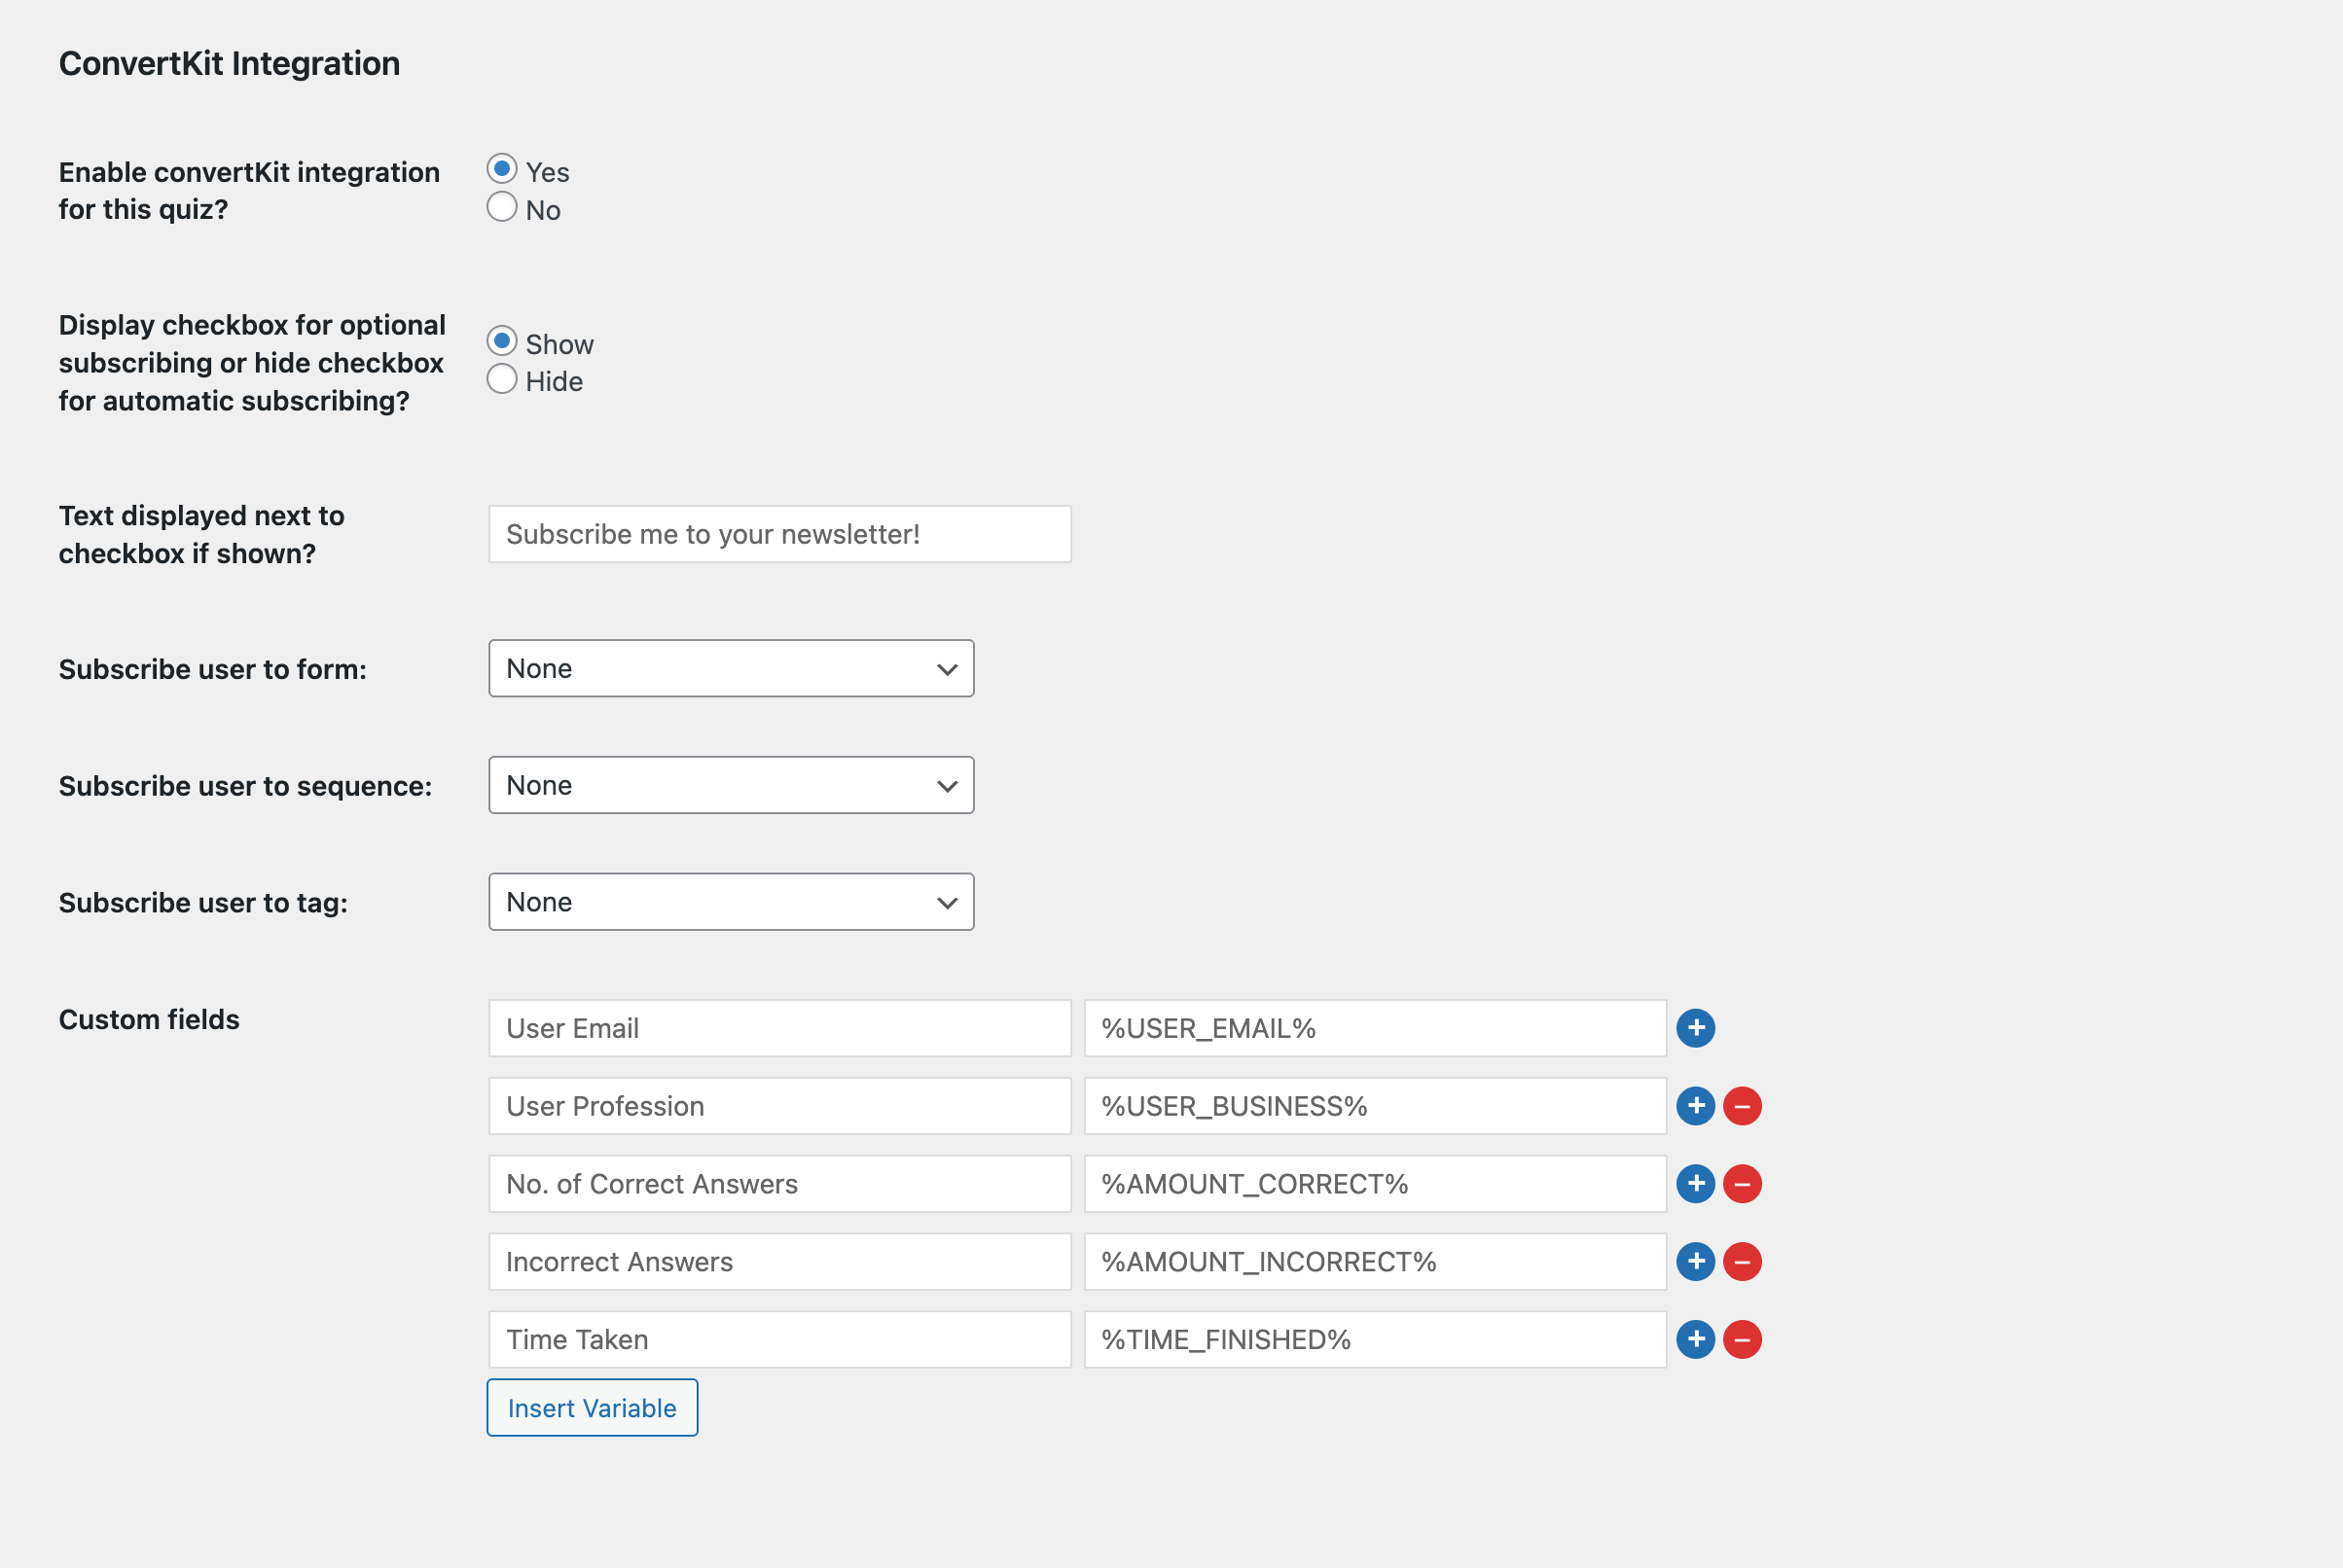Click plus icon on User Profession row
Screen dimensions: 2343x1568
(x=1695, y=1106)
